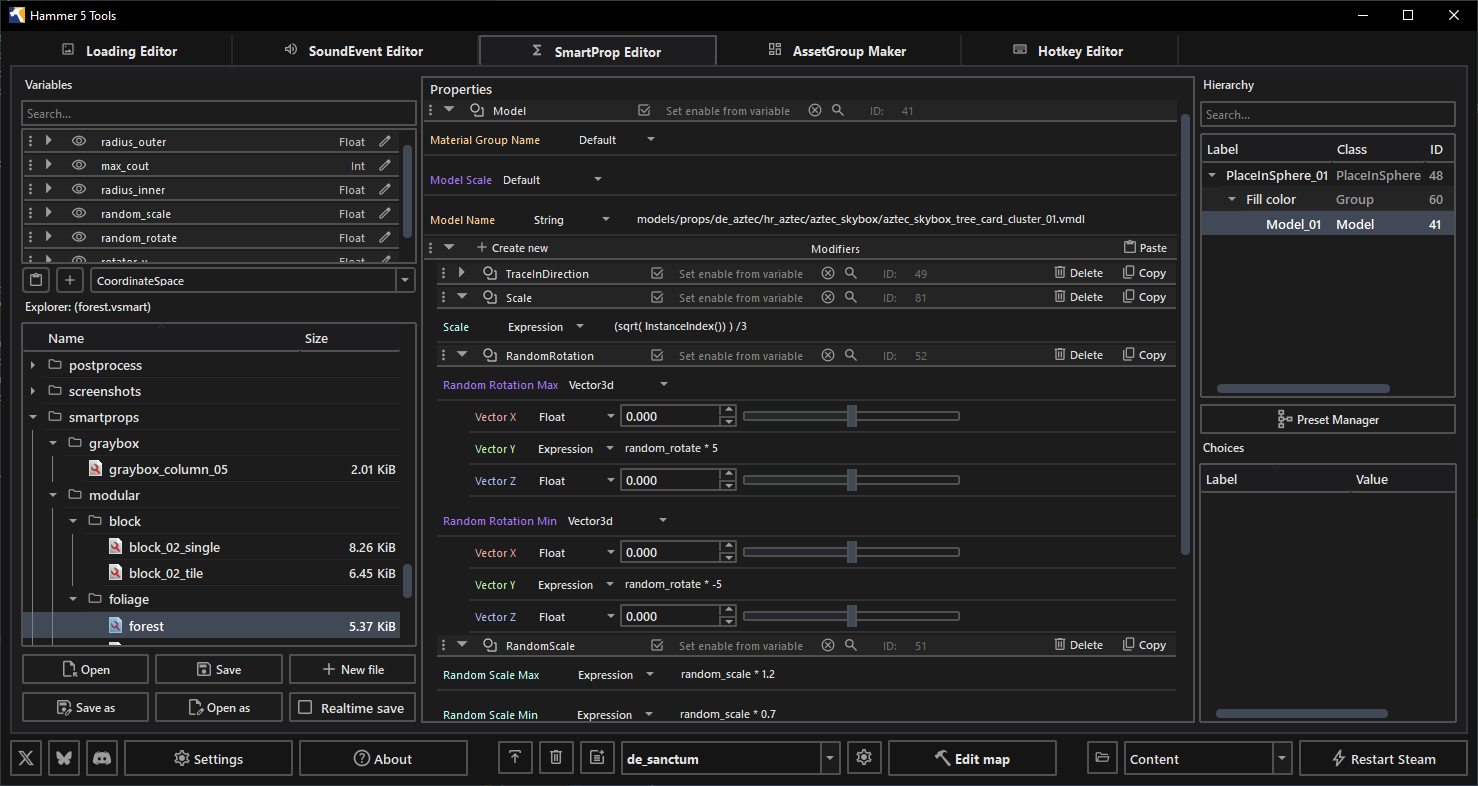Click paste icon beside add variable button
Viewport: 1478px width, 786px height.
pos(36,281)
